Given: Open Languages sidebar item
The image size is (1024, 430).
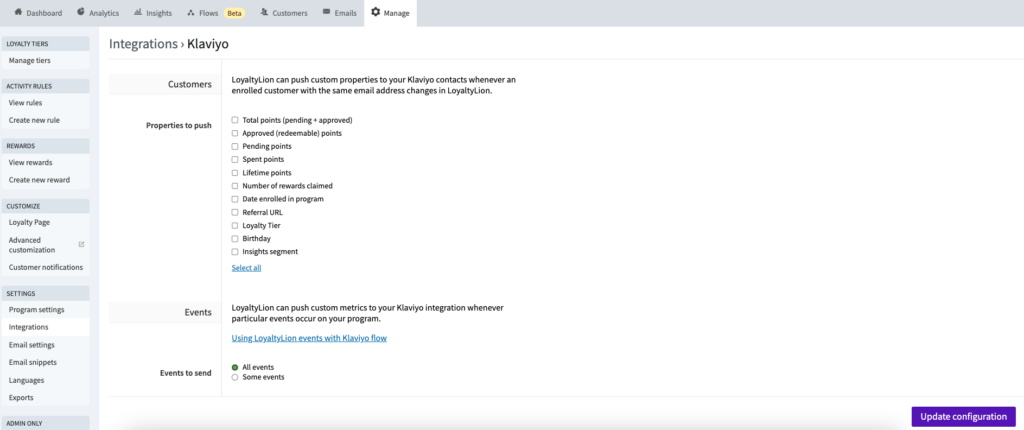Looking at the screenshot, I should (26, 380).
